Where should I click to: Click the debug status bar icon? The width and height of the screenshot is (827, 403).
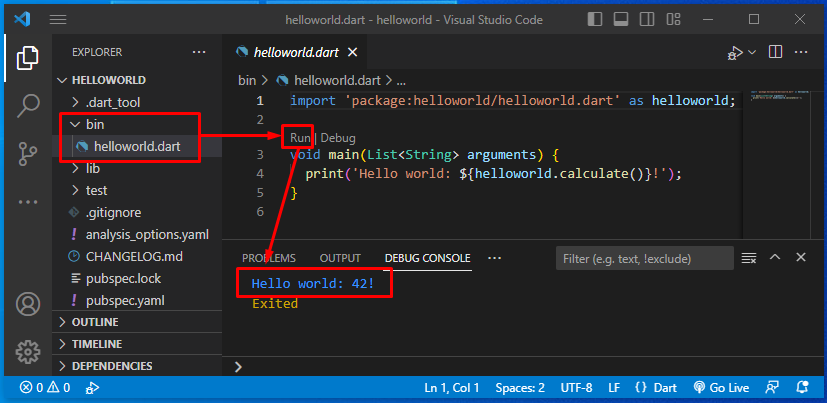click(x=92, y=388)
